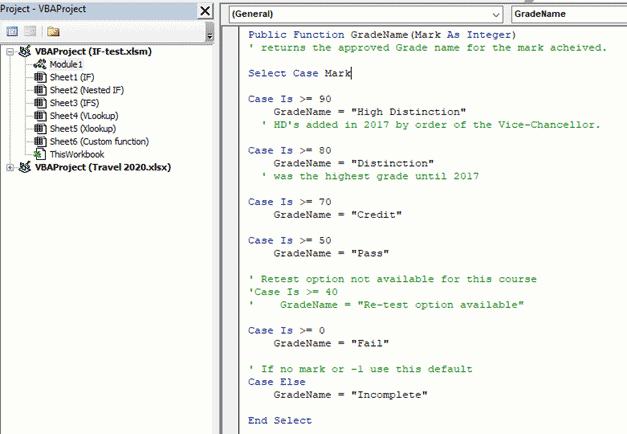This screenshot has height=434, width=627.
Task: Open the toolbar options overflow arrow
Action: tap(209, 35)
